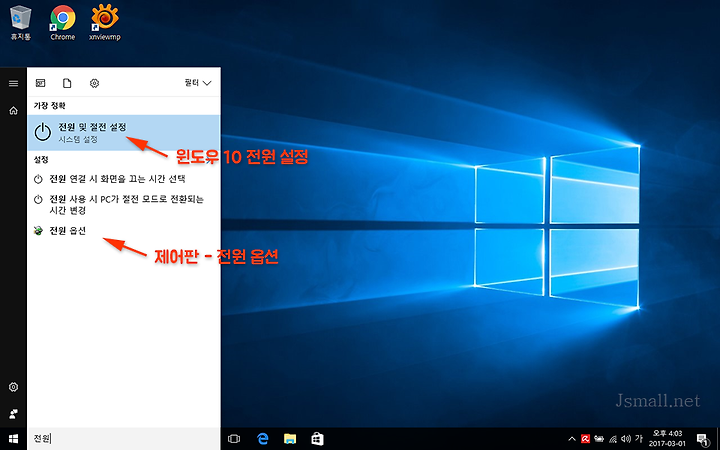Focus the search box containing 전원
Screen dimensions: 720x450
coord(124,439)
